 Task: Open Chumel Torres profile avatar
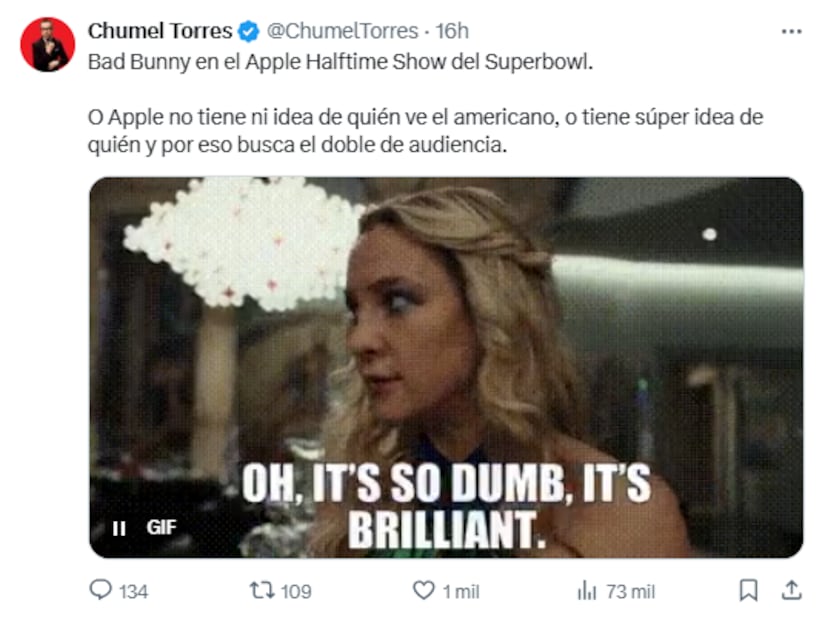47,44
